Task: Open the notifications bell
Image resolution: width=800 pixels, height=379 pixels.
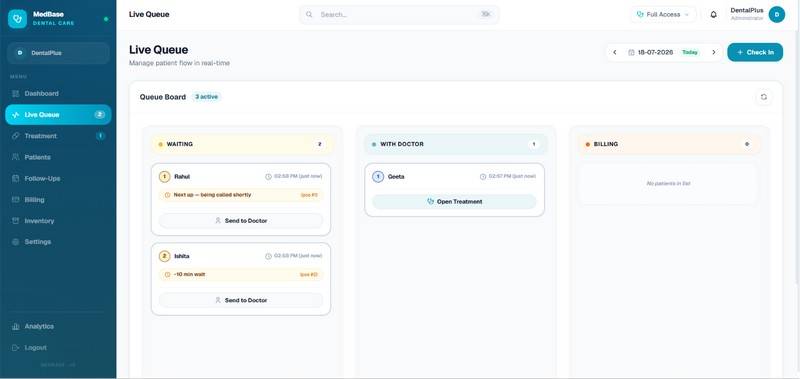Action: pyautogui.click(x=713, y=15)
